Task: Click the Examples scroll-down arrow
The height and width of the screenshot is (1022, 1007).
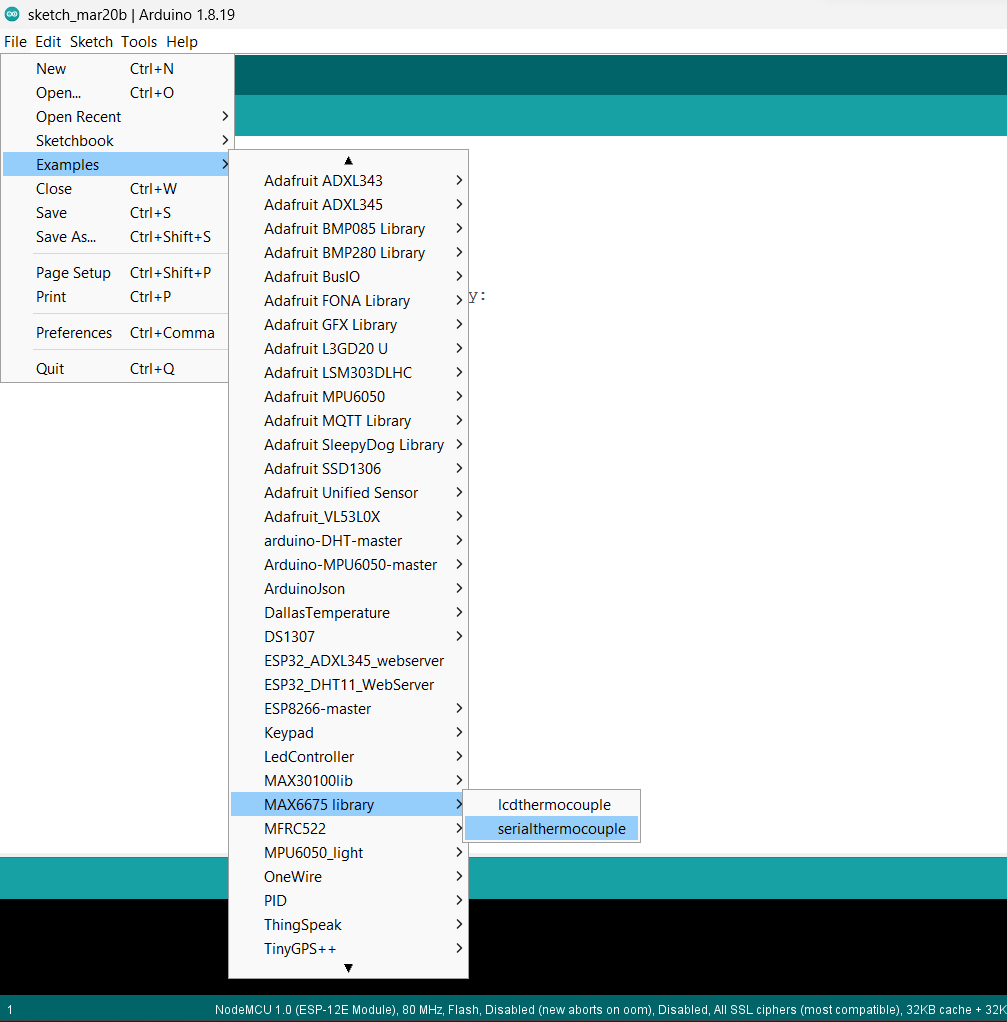Action: tap(348, 968)
